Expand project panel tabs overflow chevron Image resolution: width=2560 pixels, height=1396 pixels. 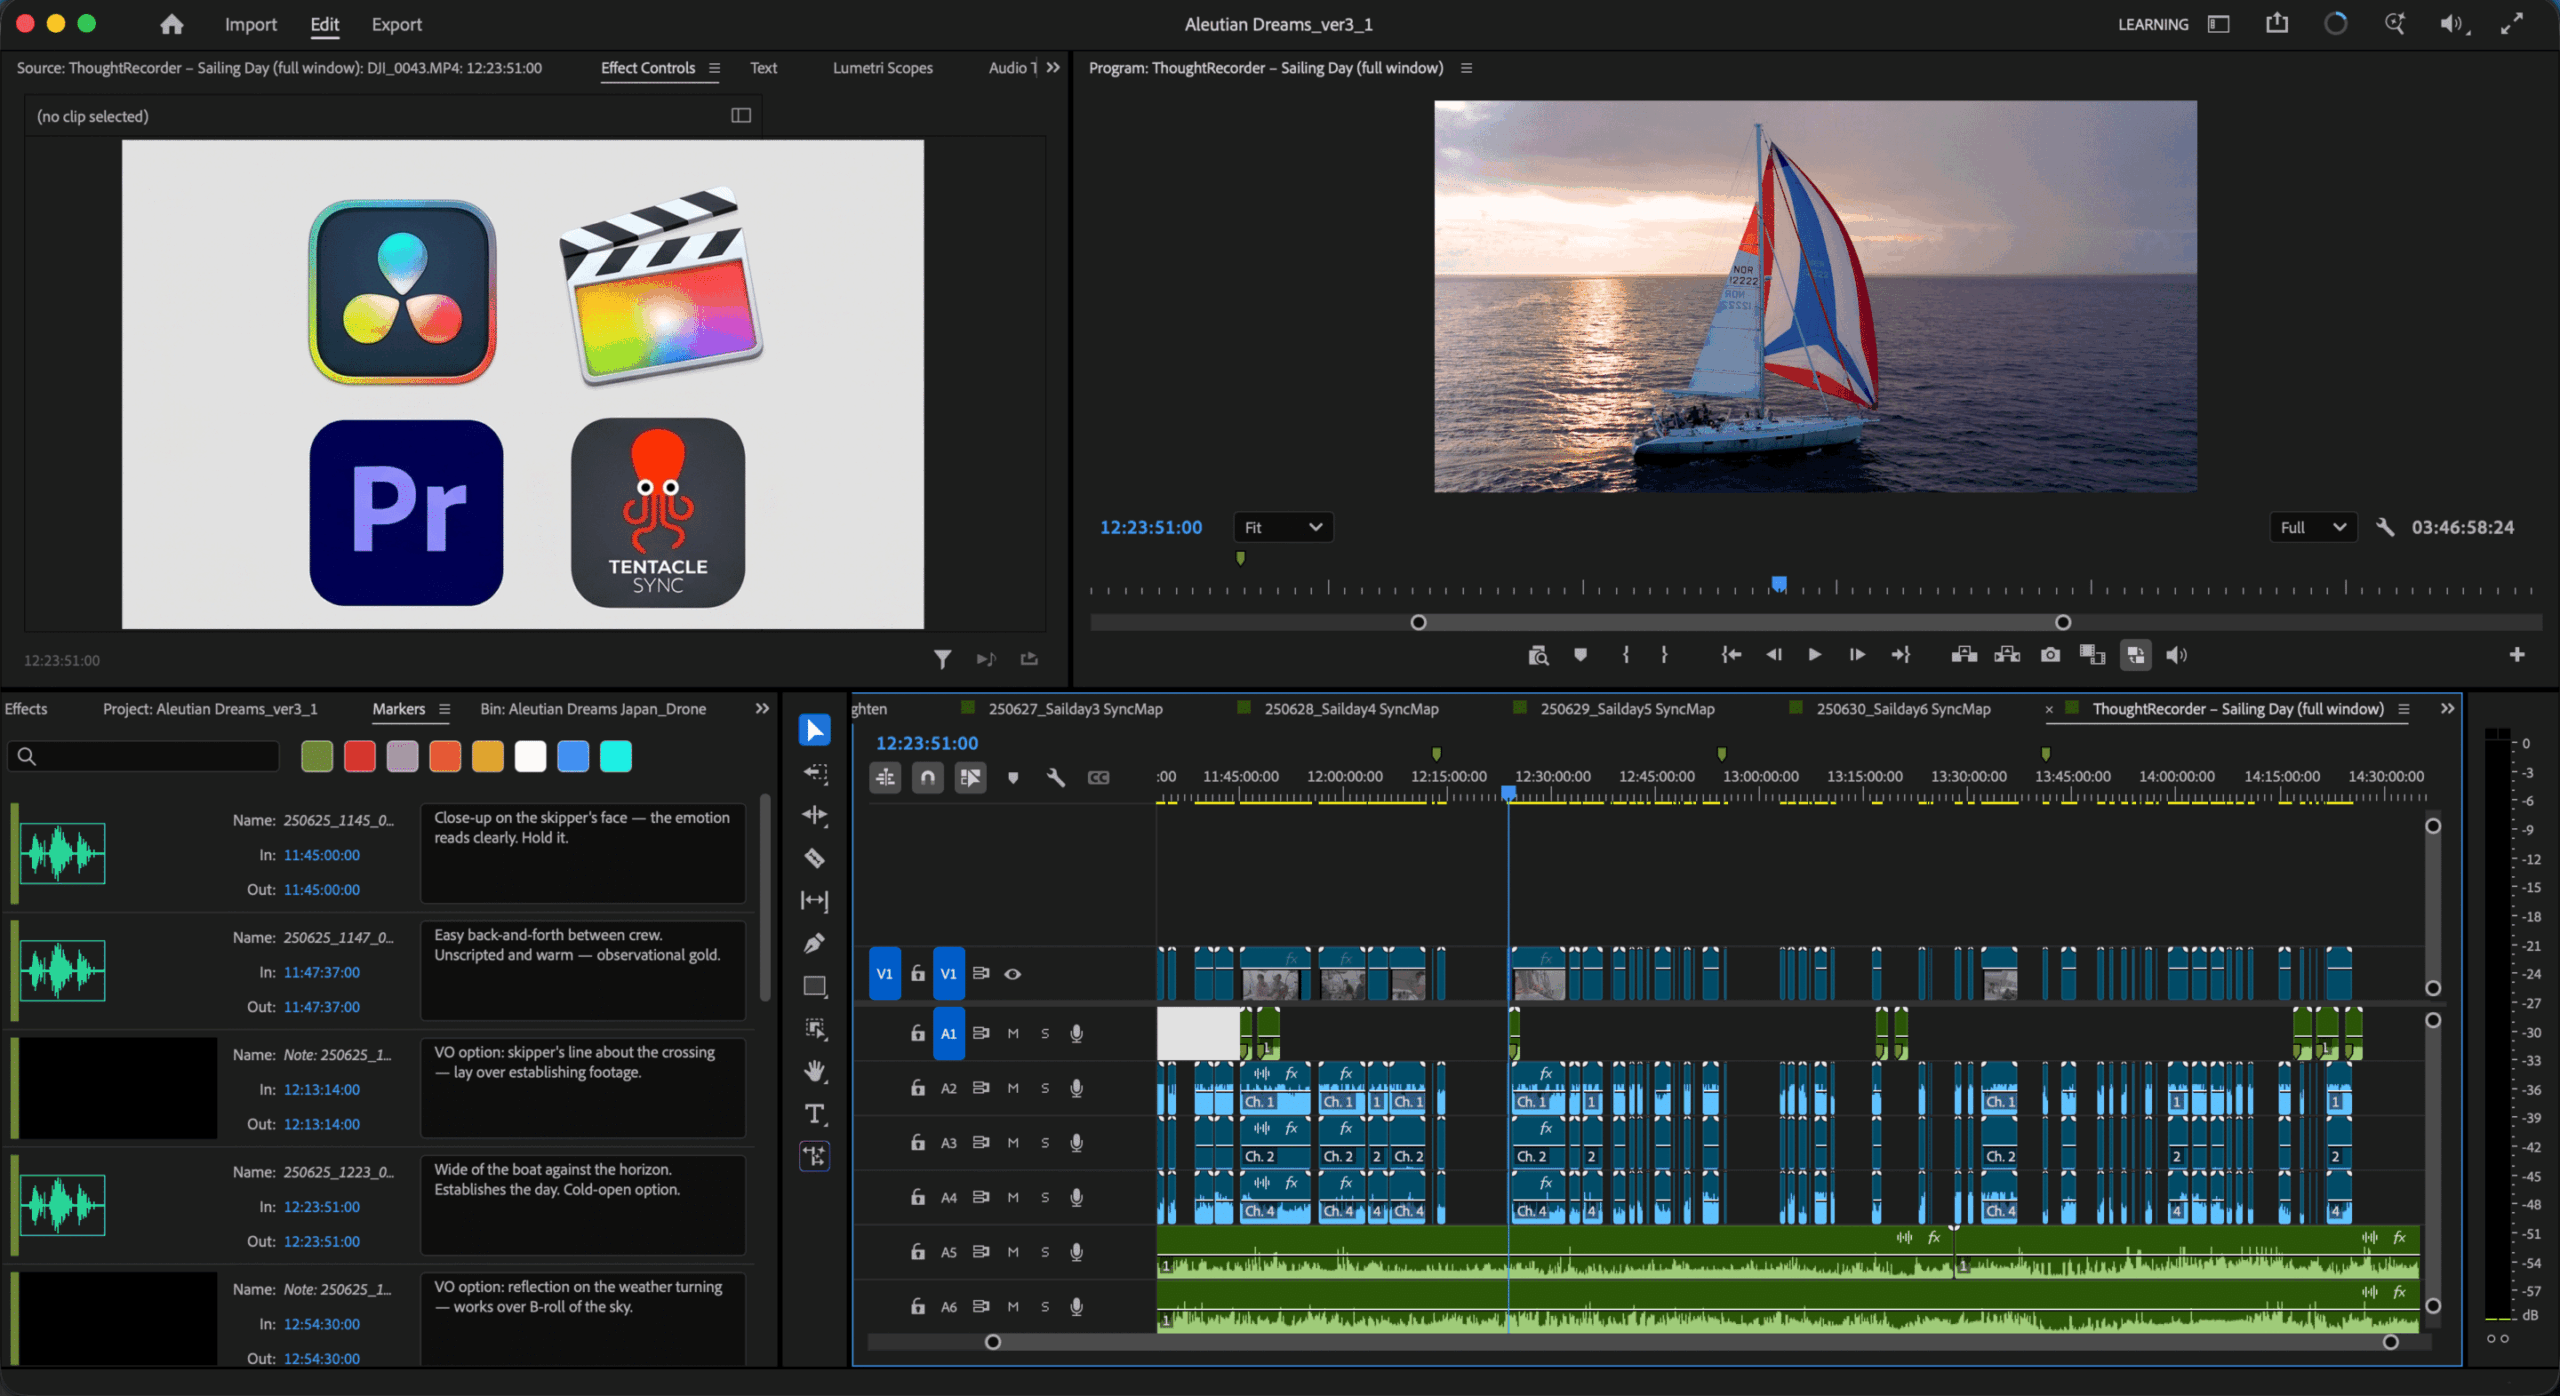(x=762, y=708)
